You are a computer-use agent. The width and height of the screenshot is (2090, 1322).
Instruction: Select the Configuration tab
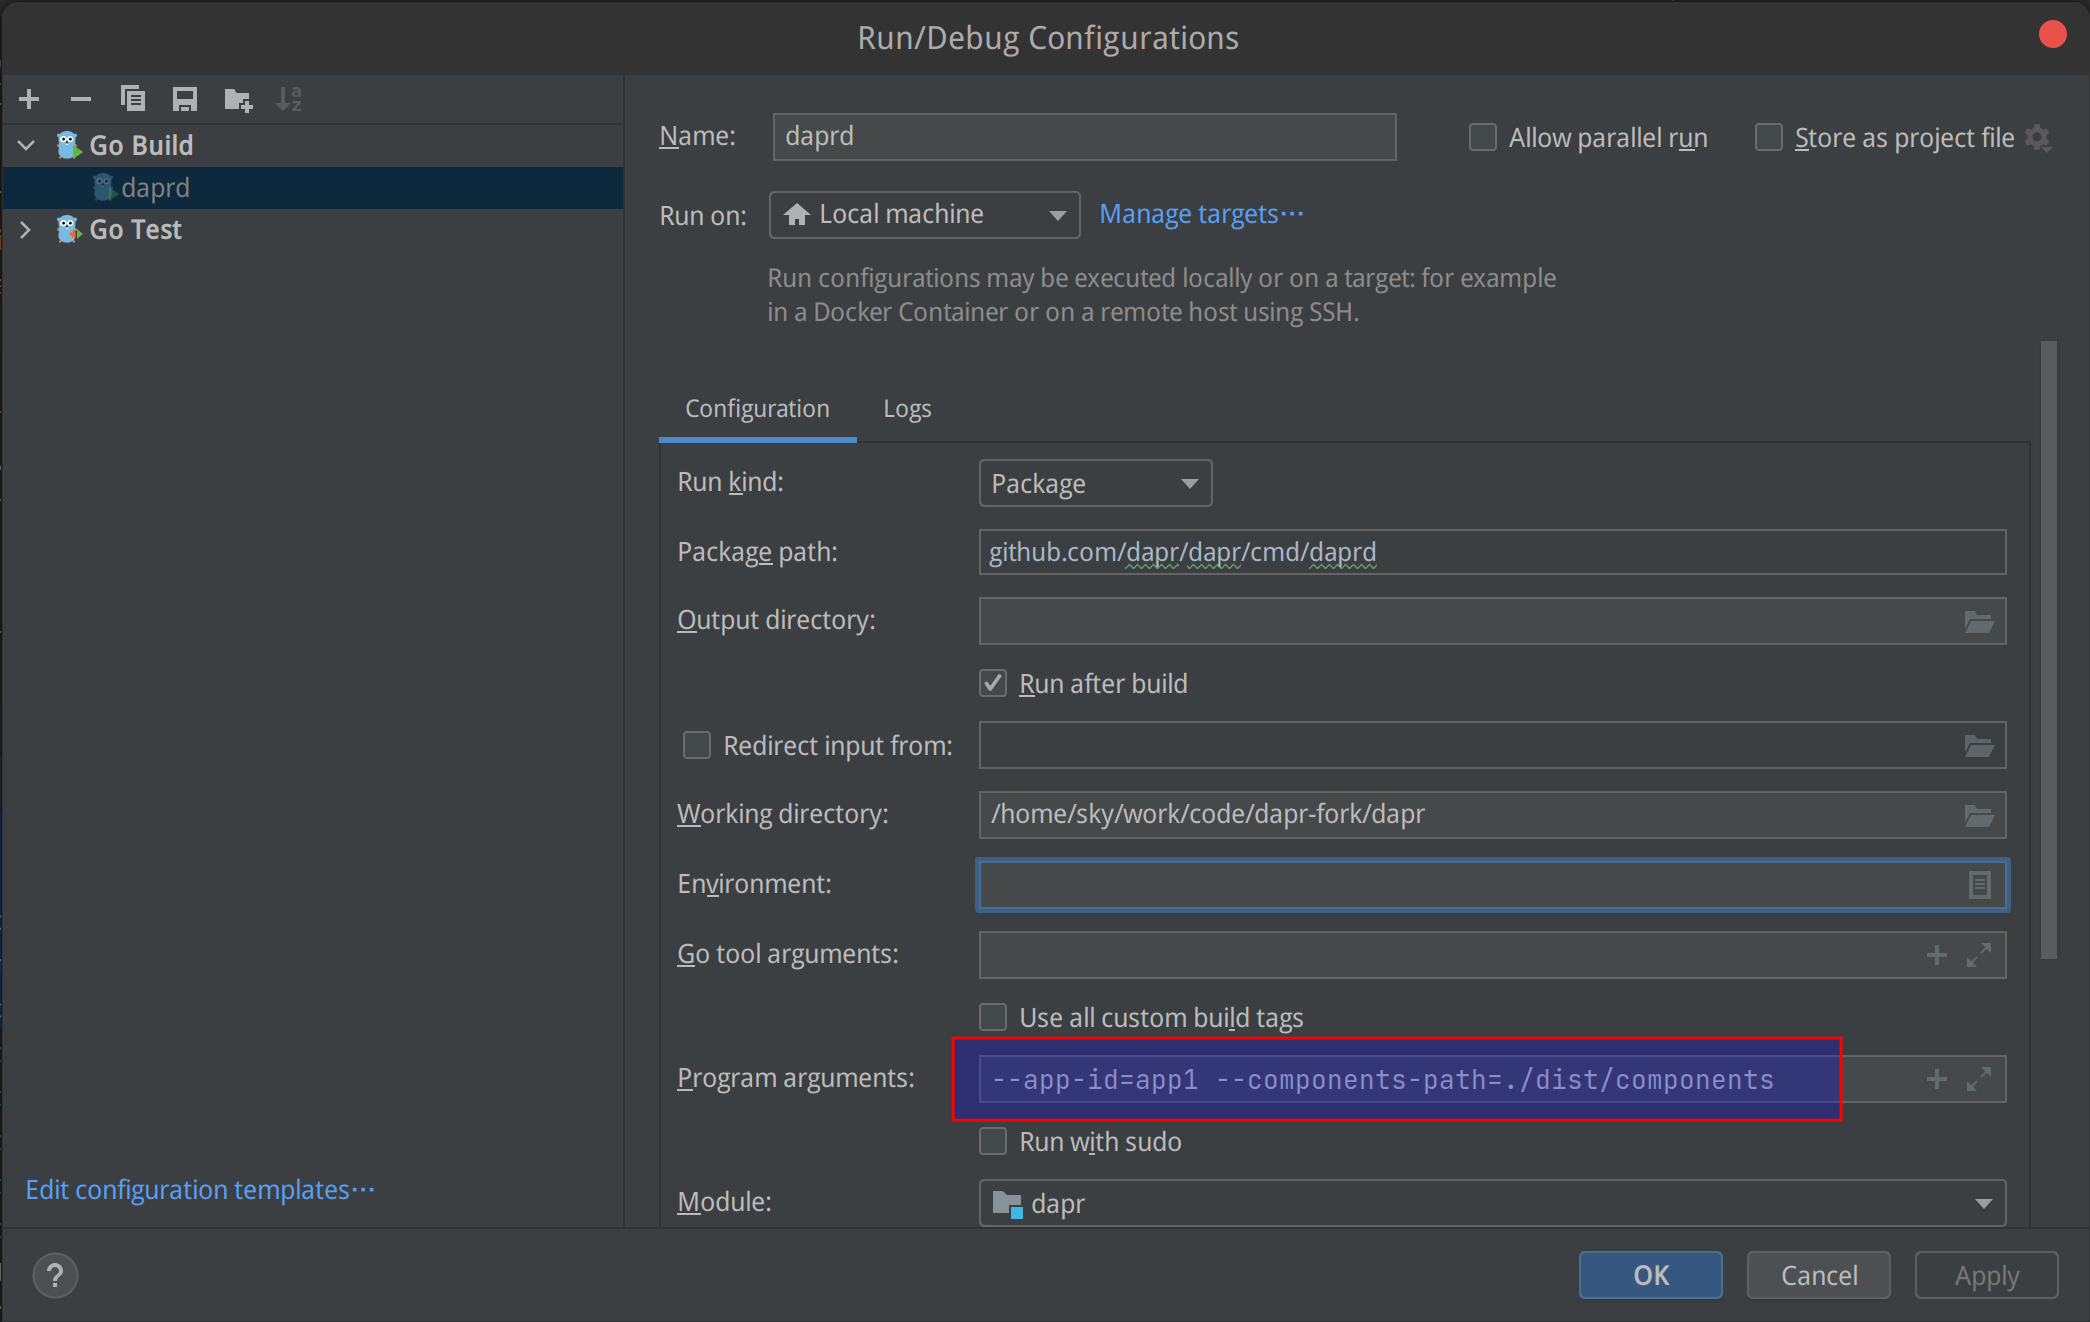click(x=757, y=409)
